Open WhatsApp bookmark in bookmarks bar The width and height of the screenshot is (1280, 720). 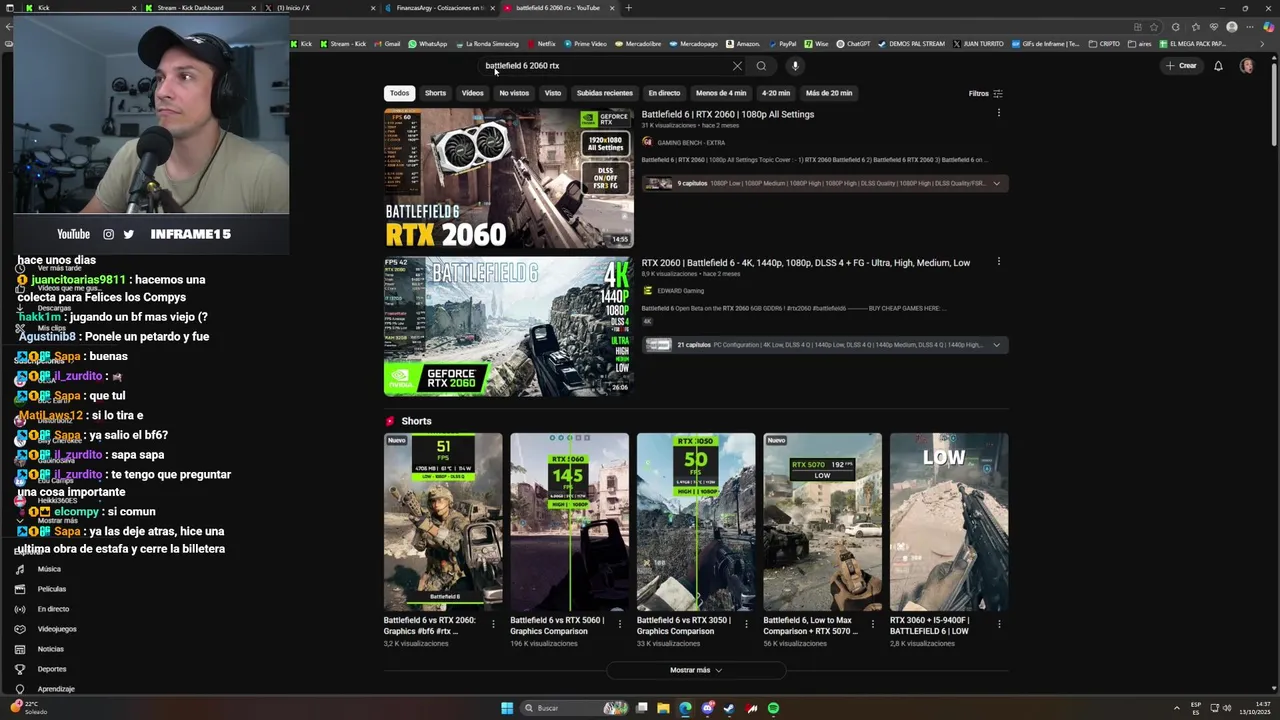427,44
